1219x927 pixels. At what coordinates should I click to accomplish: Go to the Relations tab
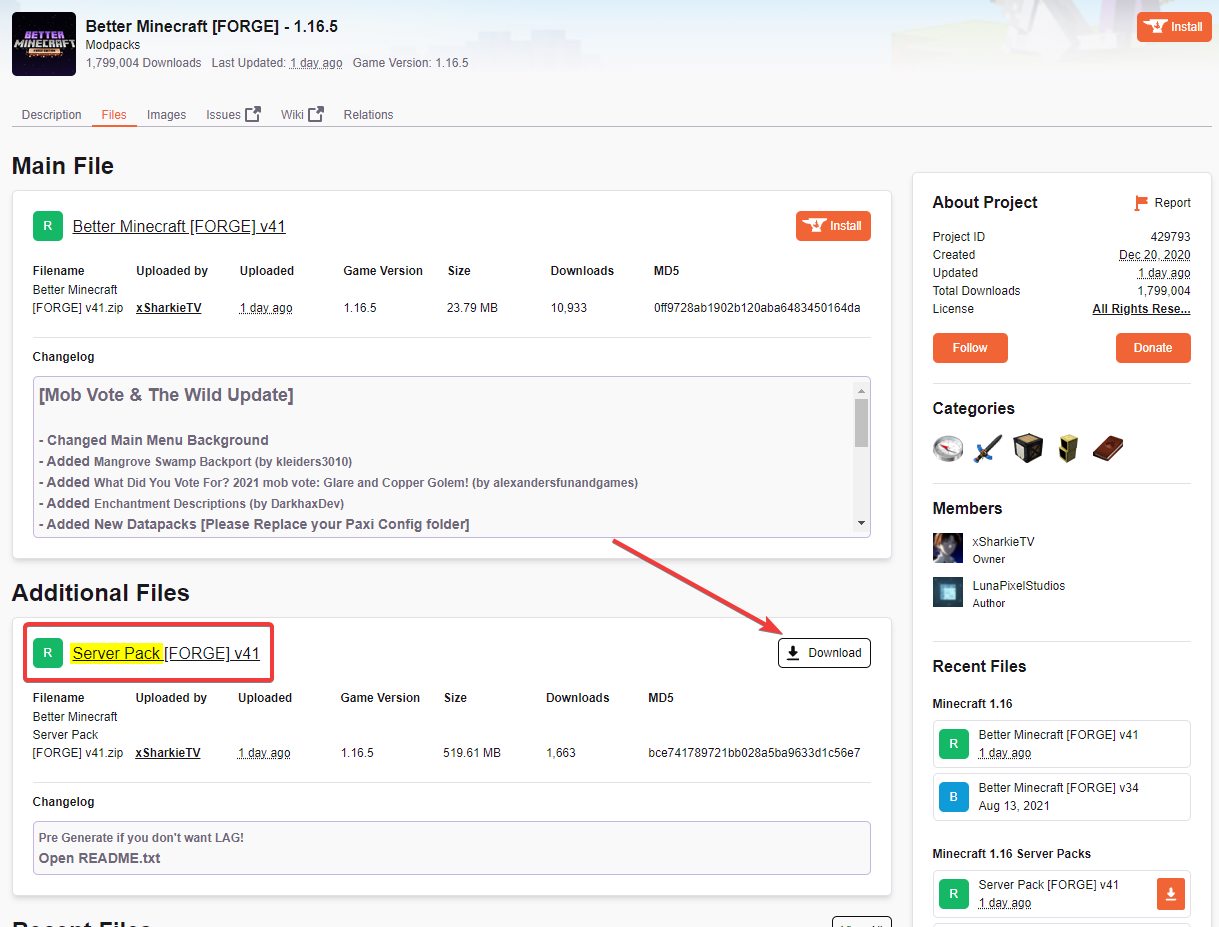(x=368, y=115)
